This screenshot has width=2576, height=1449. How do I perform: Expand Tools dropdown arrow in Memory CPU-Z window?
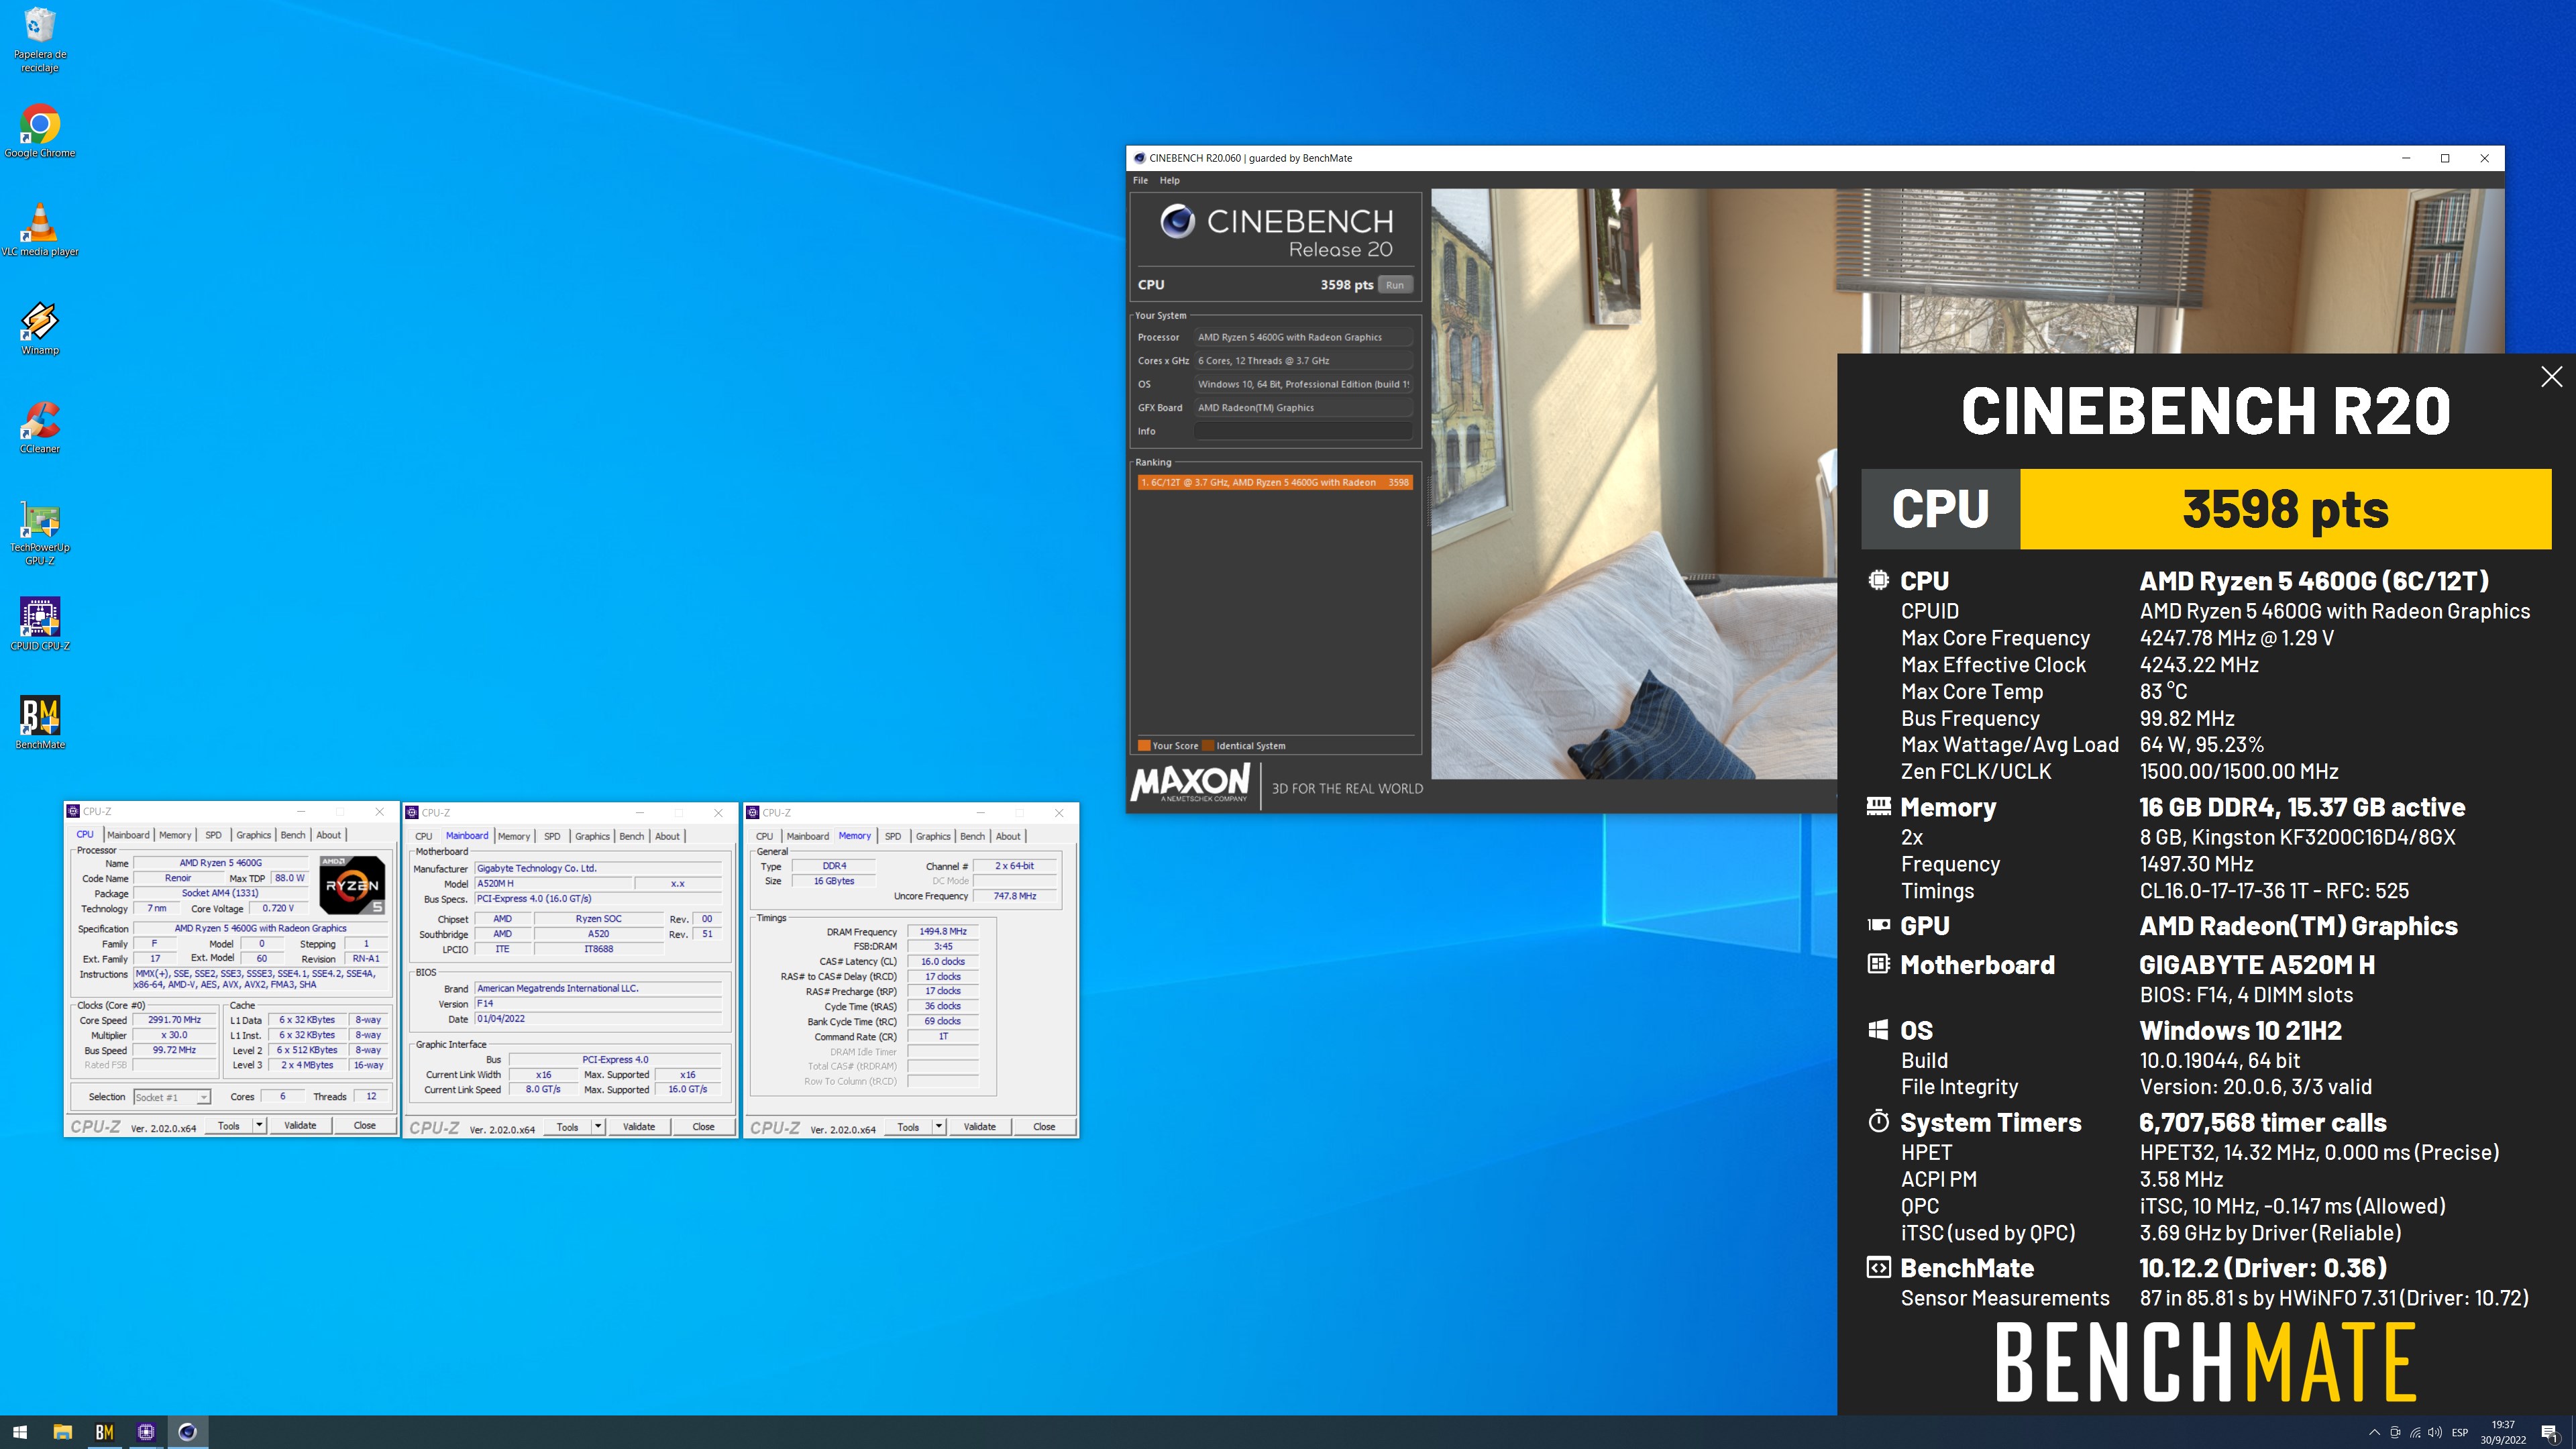point(939,1127)
